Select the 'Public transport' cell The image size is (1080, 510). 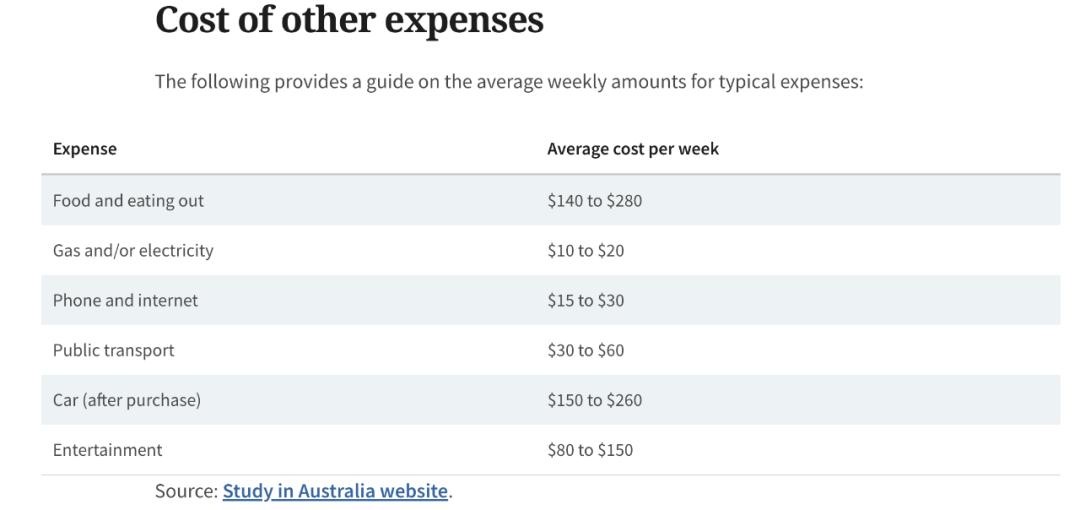pyautogui.click(x=113, y=350)
